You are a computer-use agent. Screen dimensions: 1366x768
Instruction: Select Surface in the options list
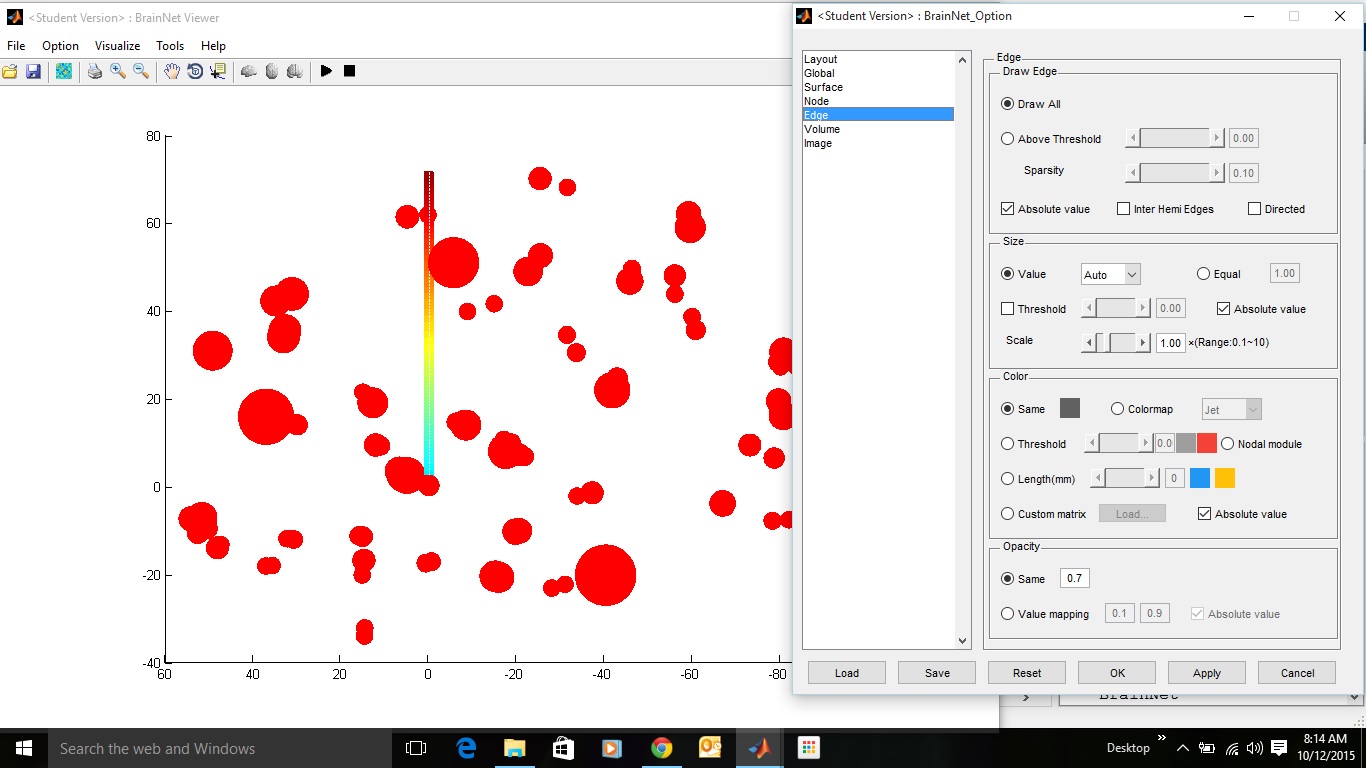click(x=823, y=87)
